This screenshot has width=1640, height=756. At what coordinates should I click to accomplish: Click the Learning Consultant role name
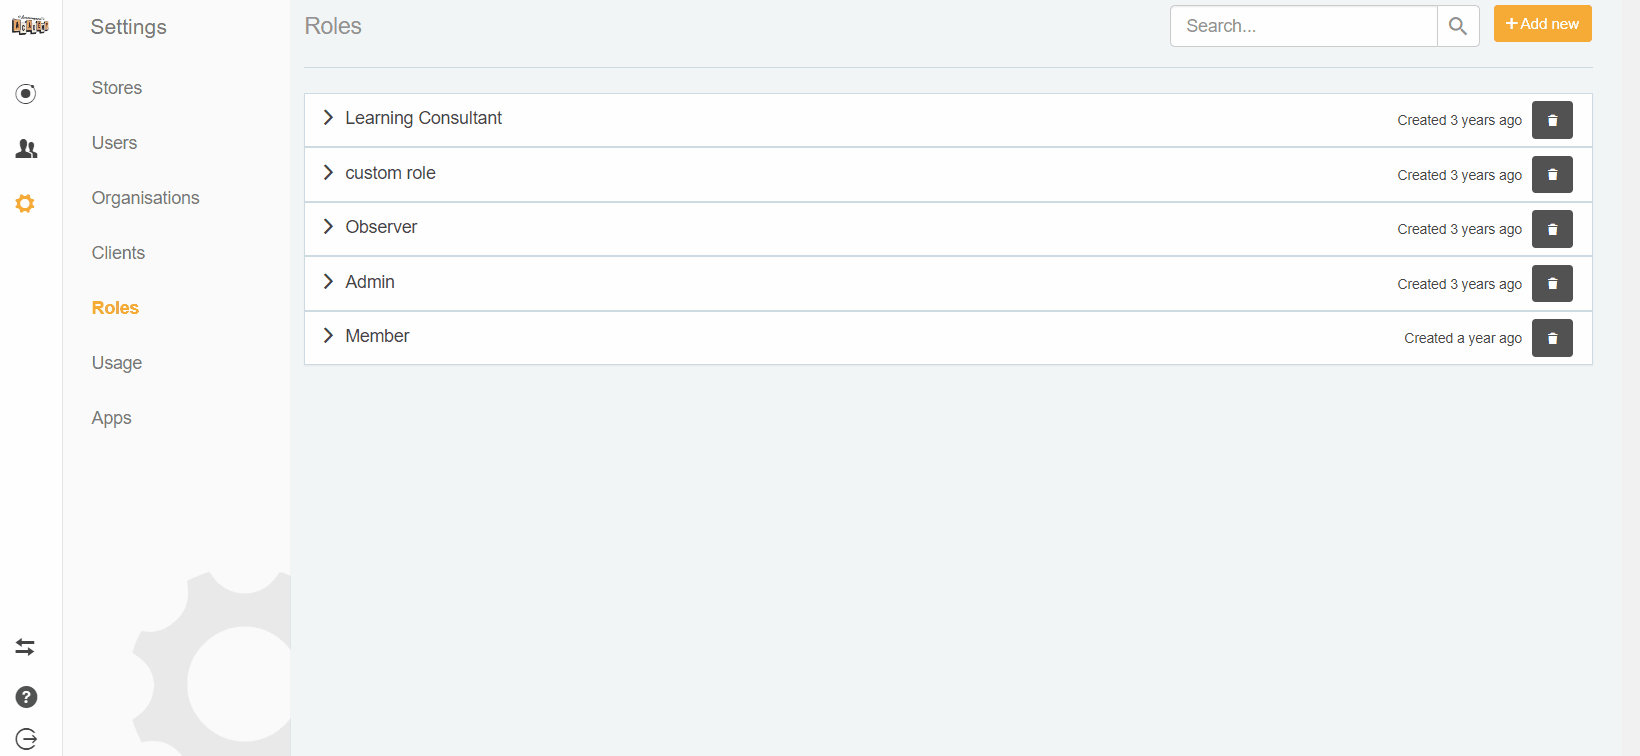point(424,118)
